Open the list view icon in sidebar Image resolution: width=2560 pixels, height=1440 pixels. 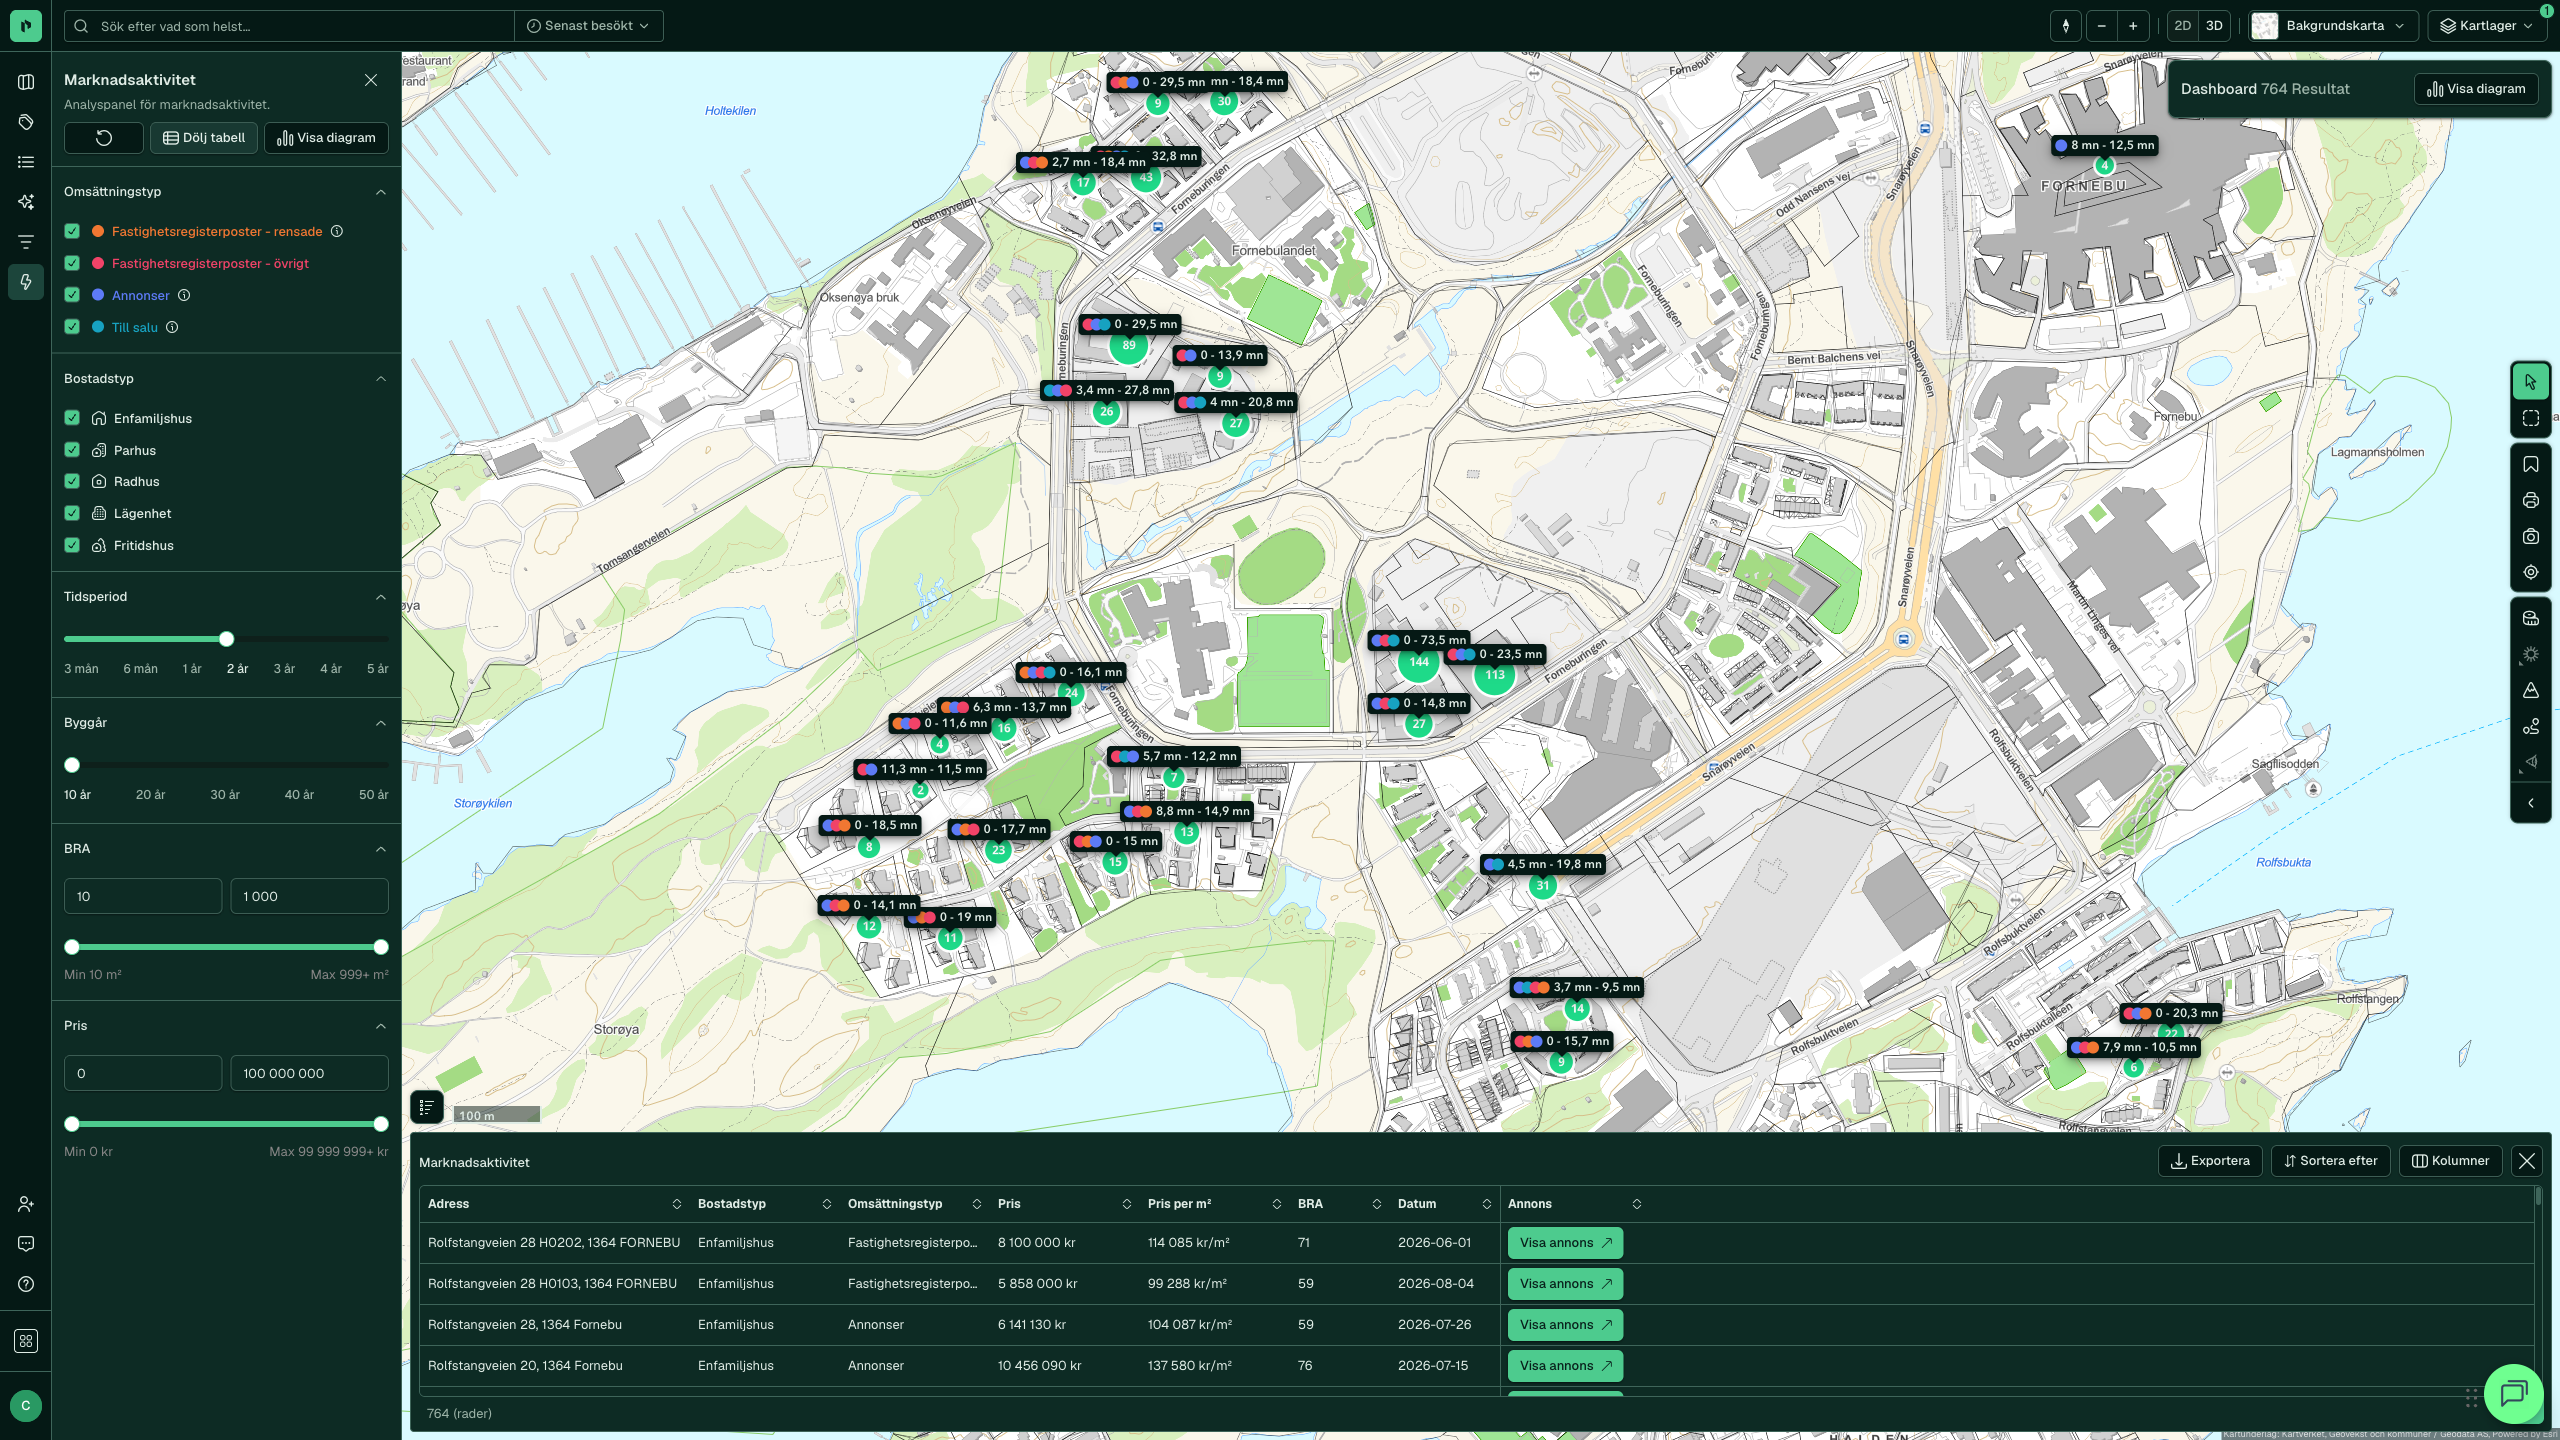pos(26,162)
